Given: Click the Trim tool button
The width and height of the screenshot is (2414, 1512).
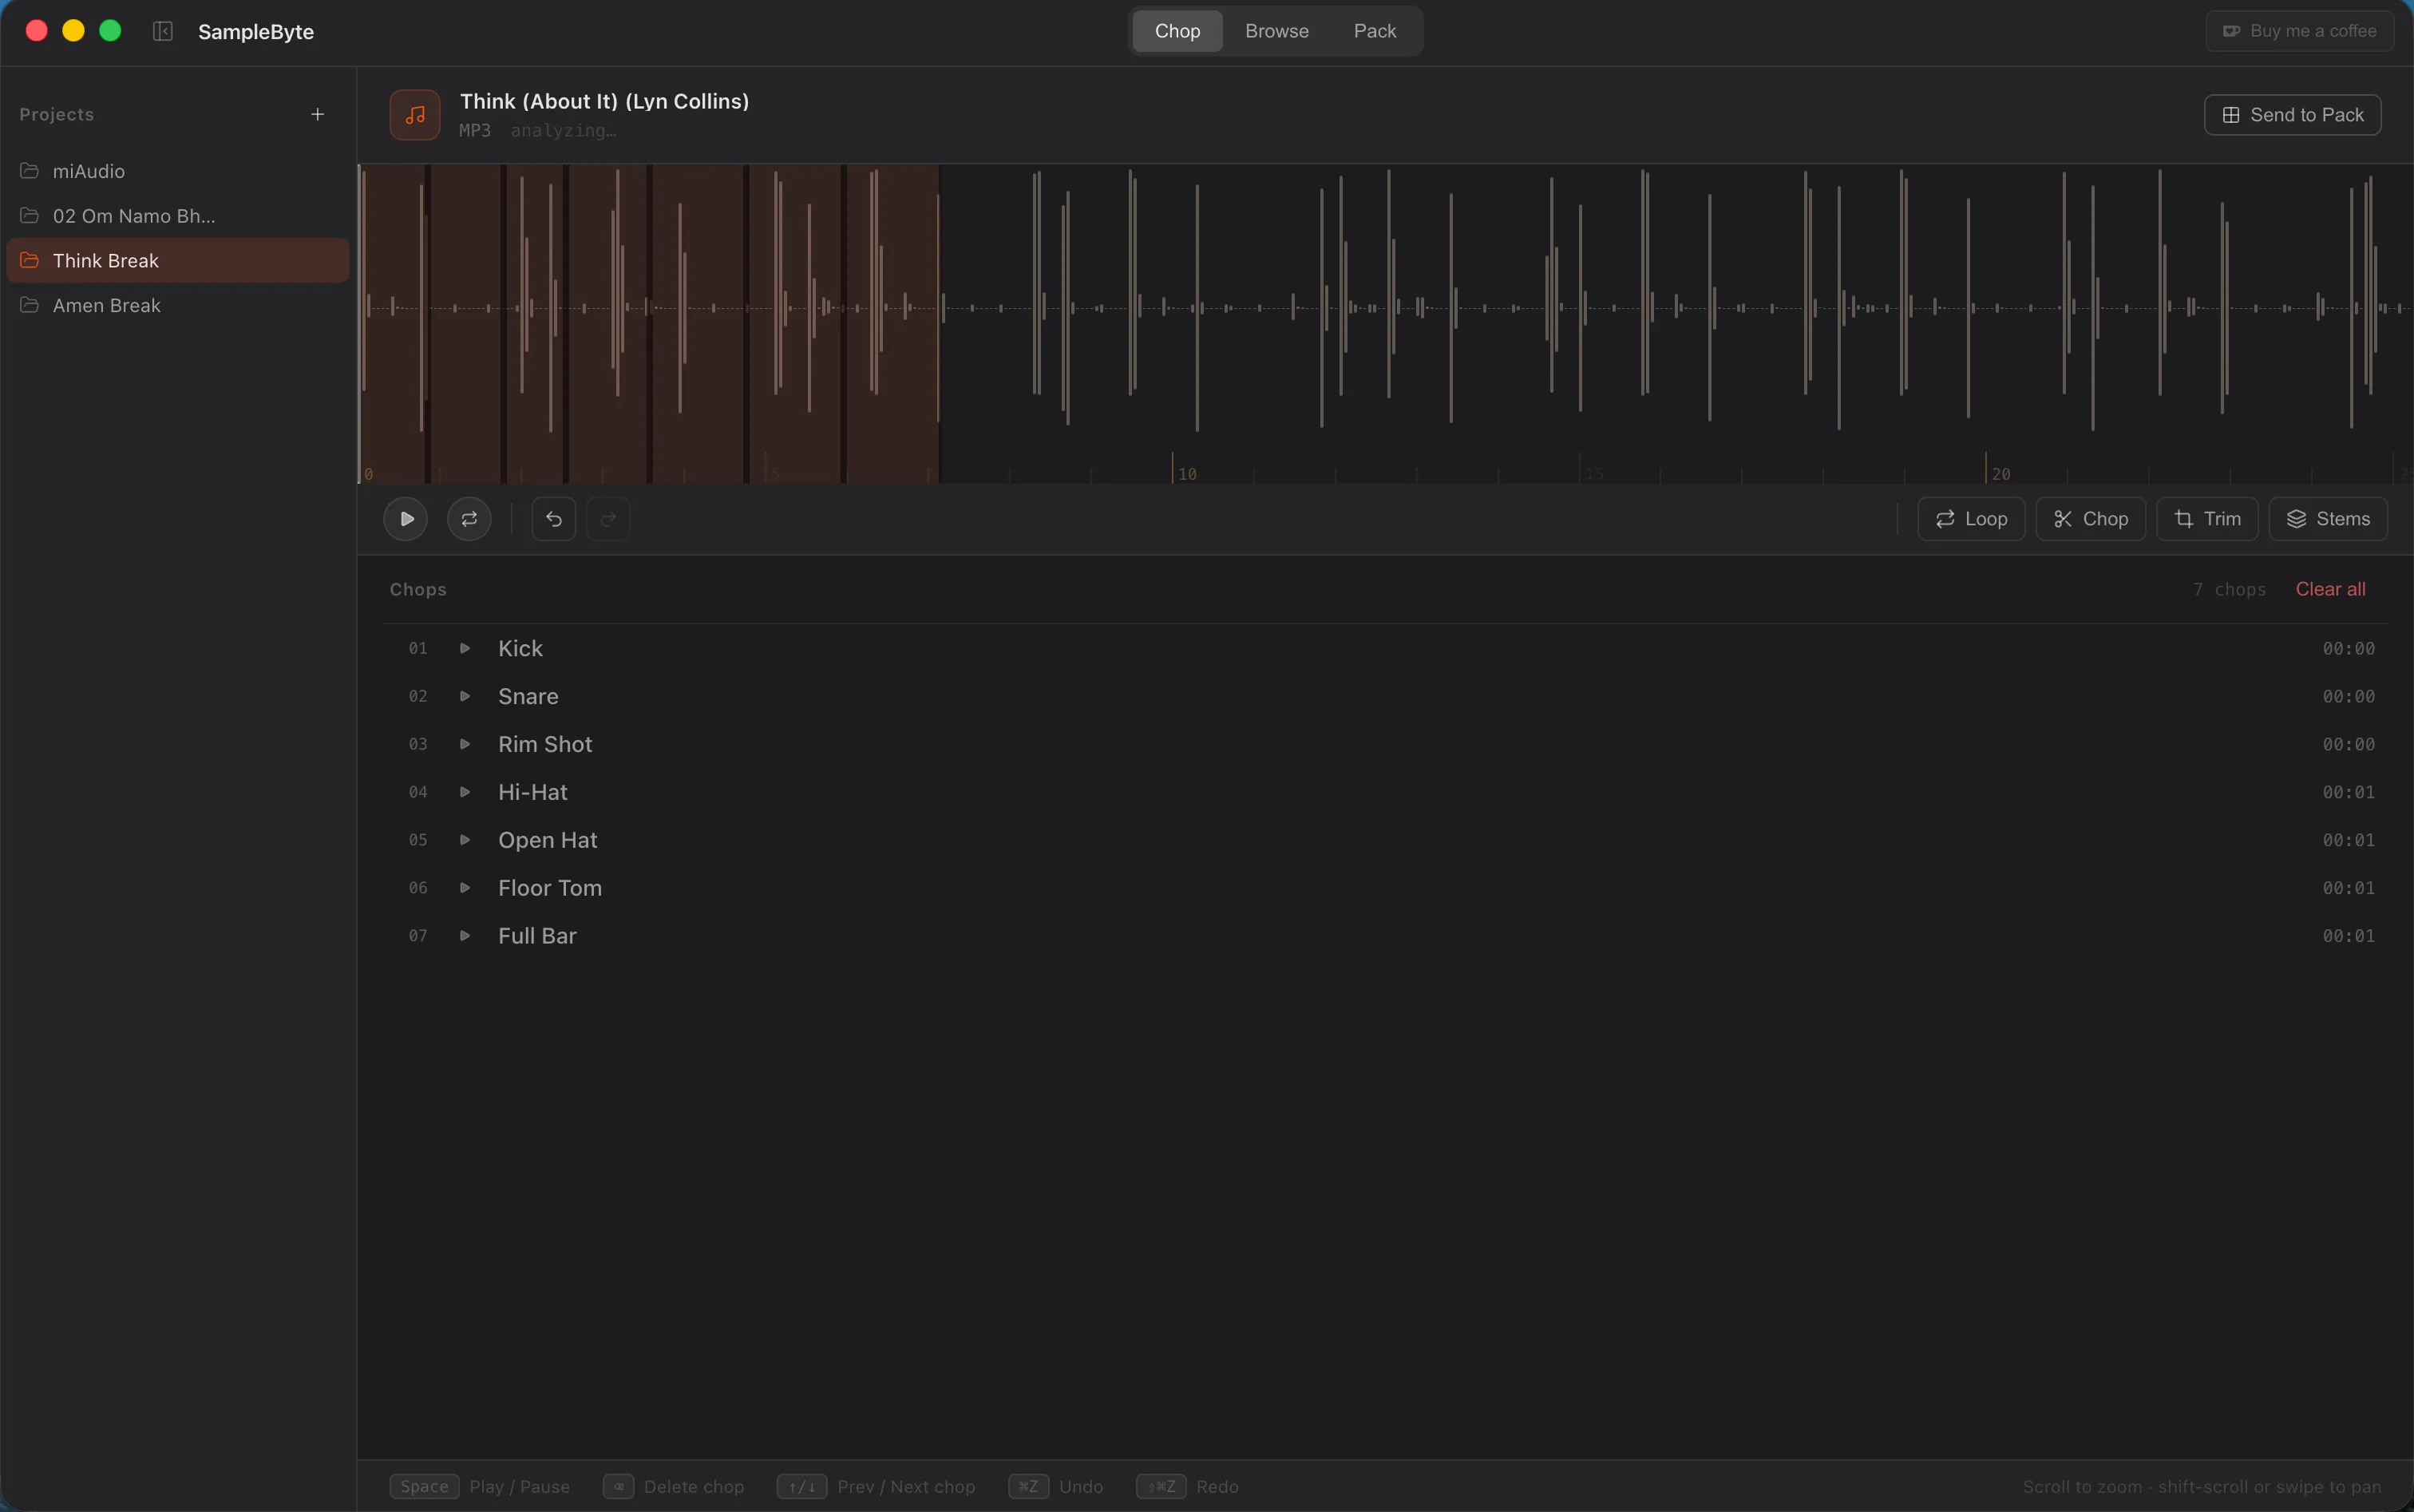Looking at the screenshot, I should [x=2207, y=519].
